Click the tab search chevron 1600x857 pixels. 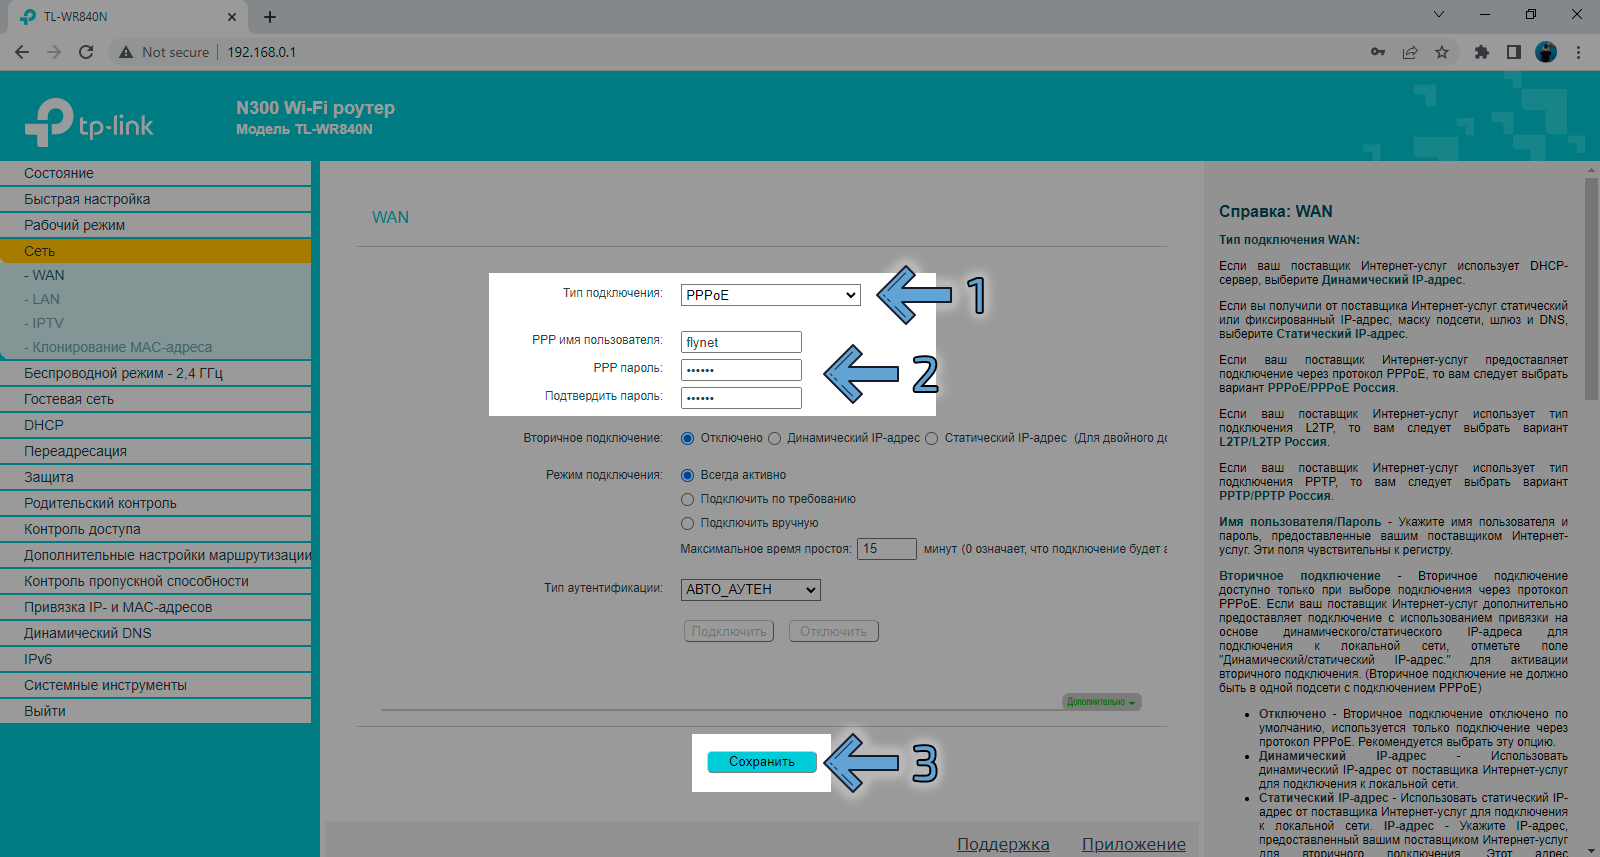coord(1439,14)
